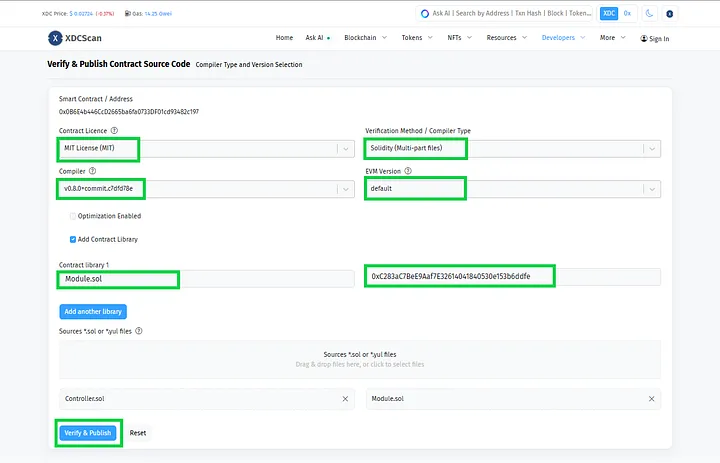
Task: Enable the Optimization Enabled checkbox
Action: pos(73,216)
